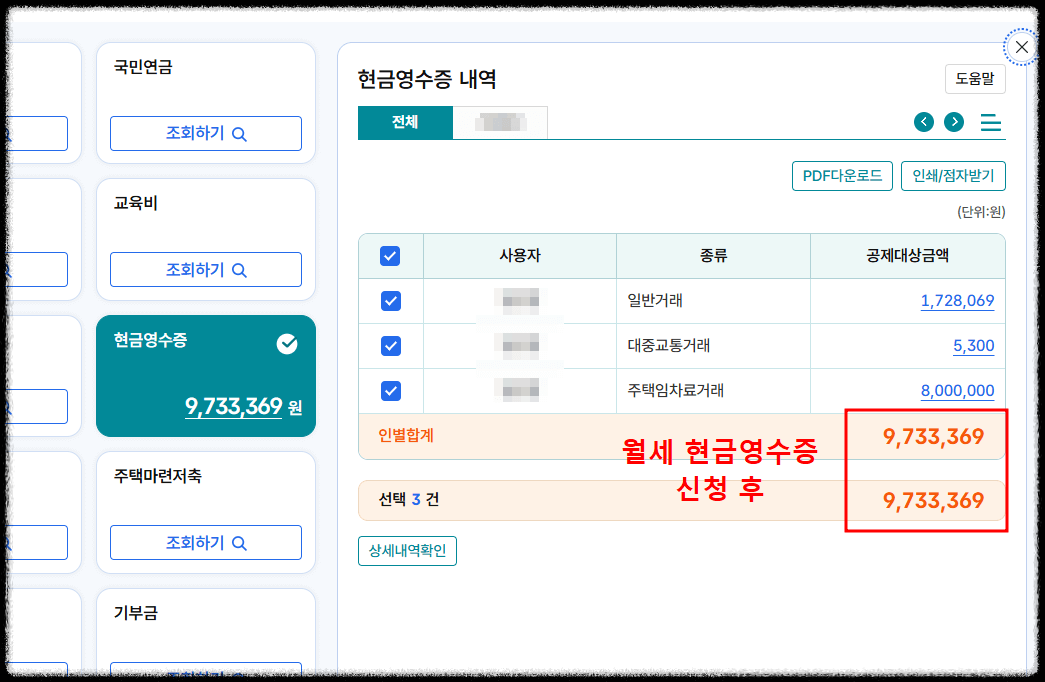Viewport: 1045px width, 682px height.
Task: Click the magnifier icon in 국민연금 조회하기
Action: 239,133
